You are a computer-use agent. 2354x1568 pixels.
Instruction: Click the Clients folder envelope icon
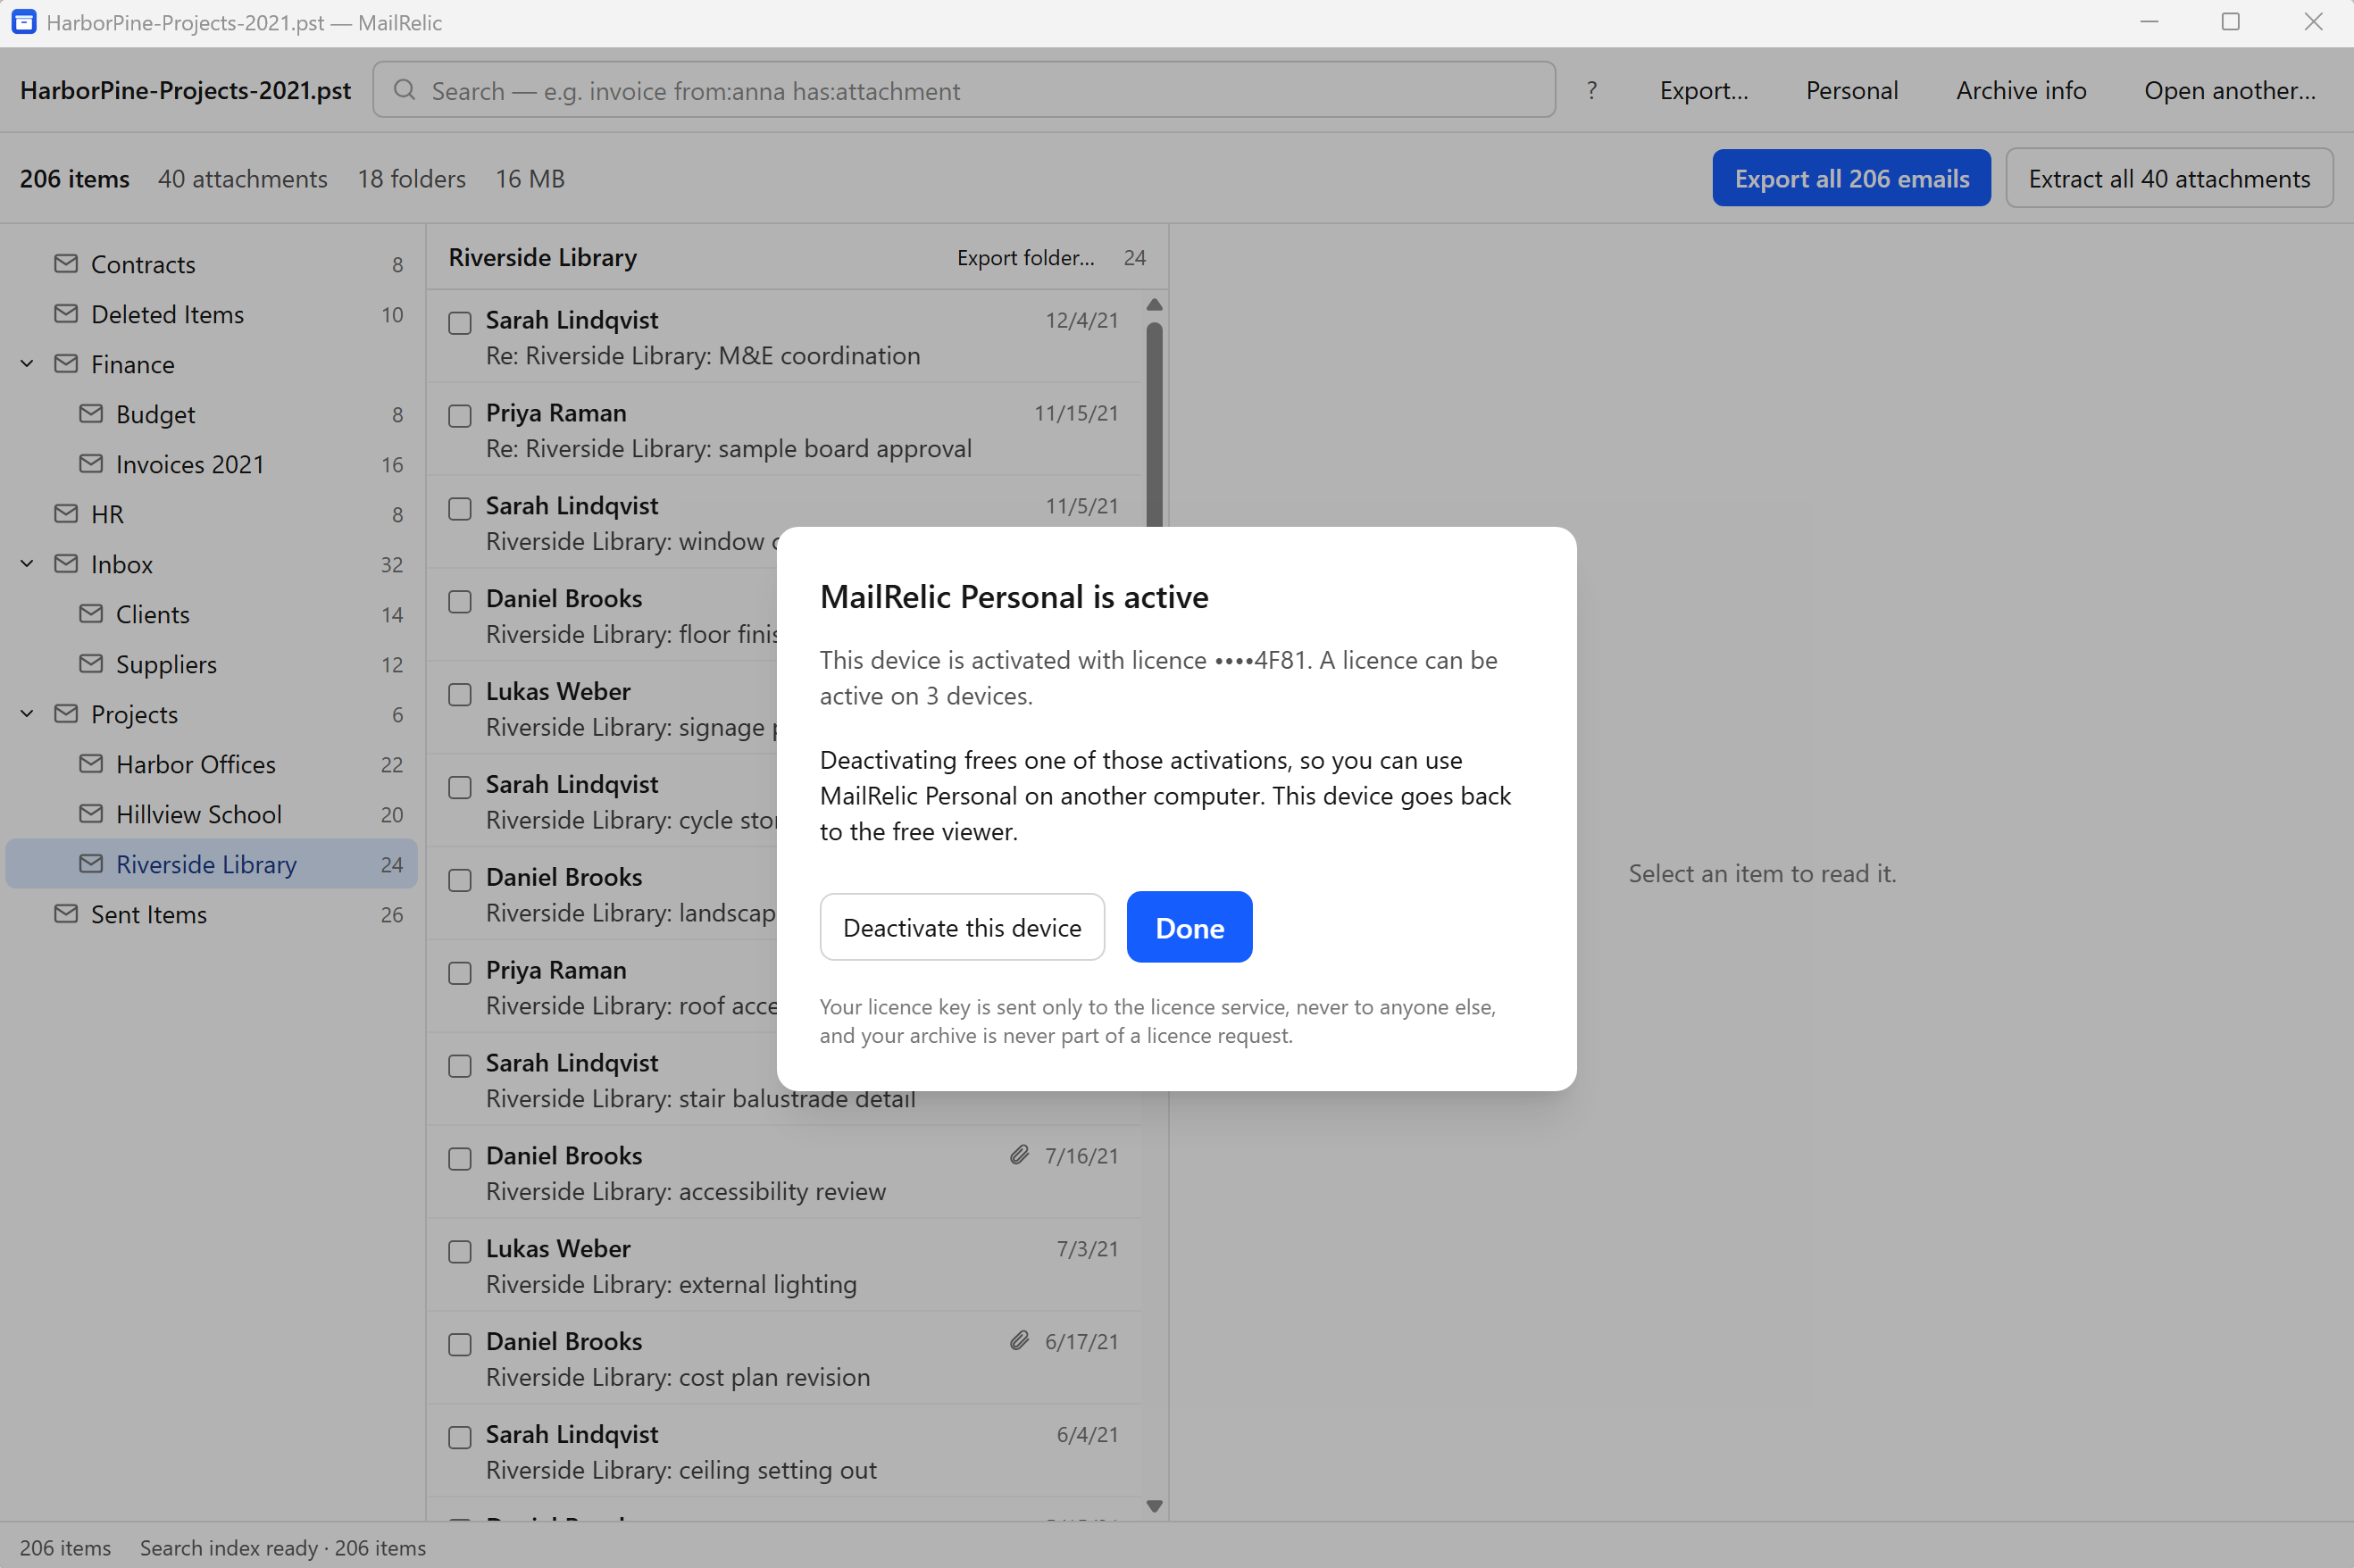pyautogui.click(x=91, y=614)
